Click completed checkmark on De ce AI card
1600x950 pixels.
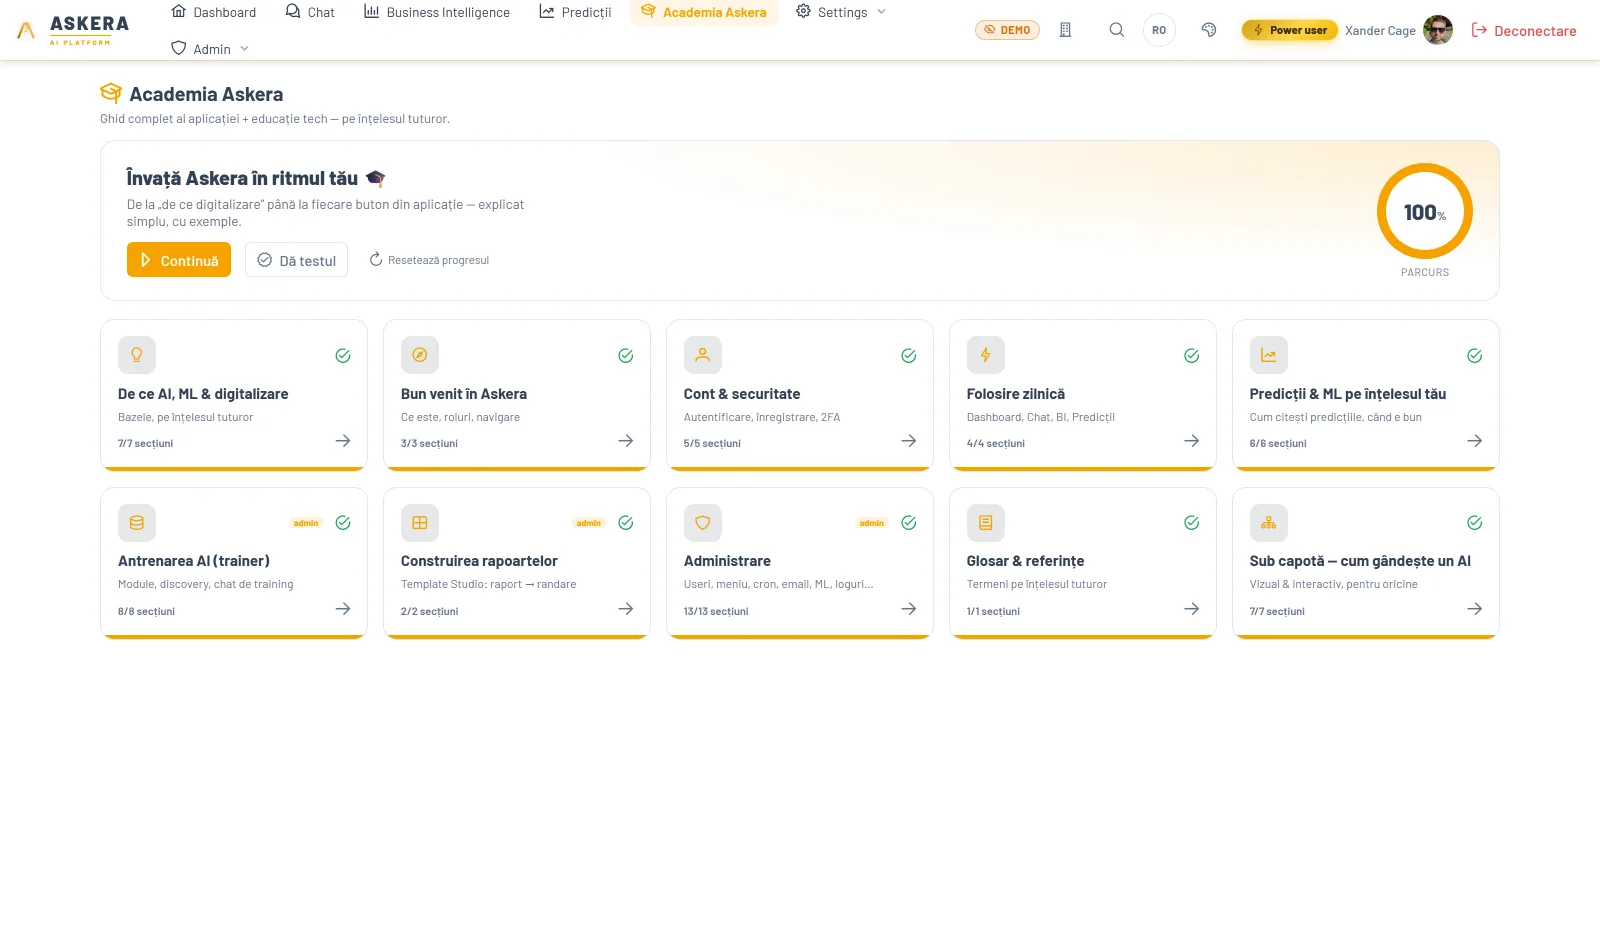click(343, 356)
